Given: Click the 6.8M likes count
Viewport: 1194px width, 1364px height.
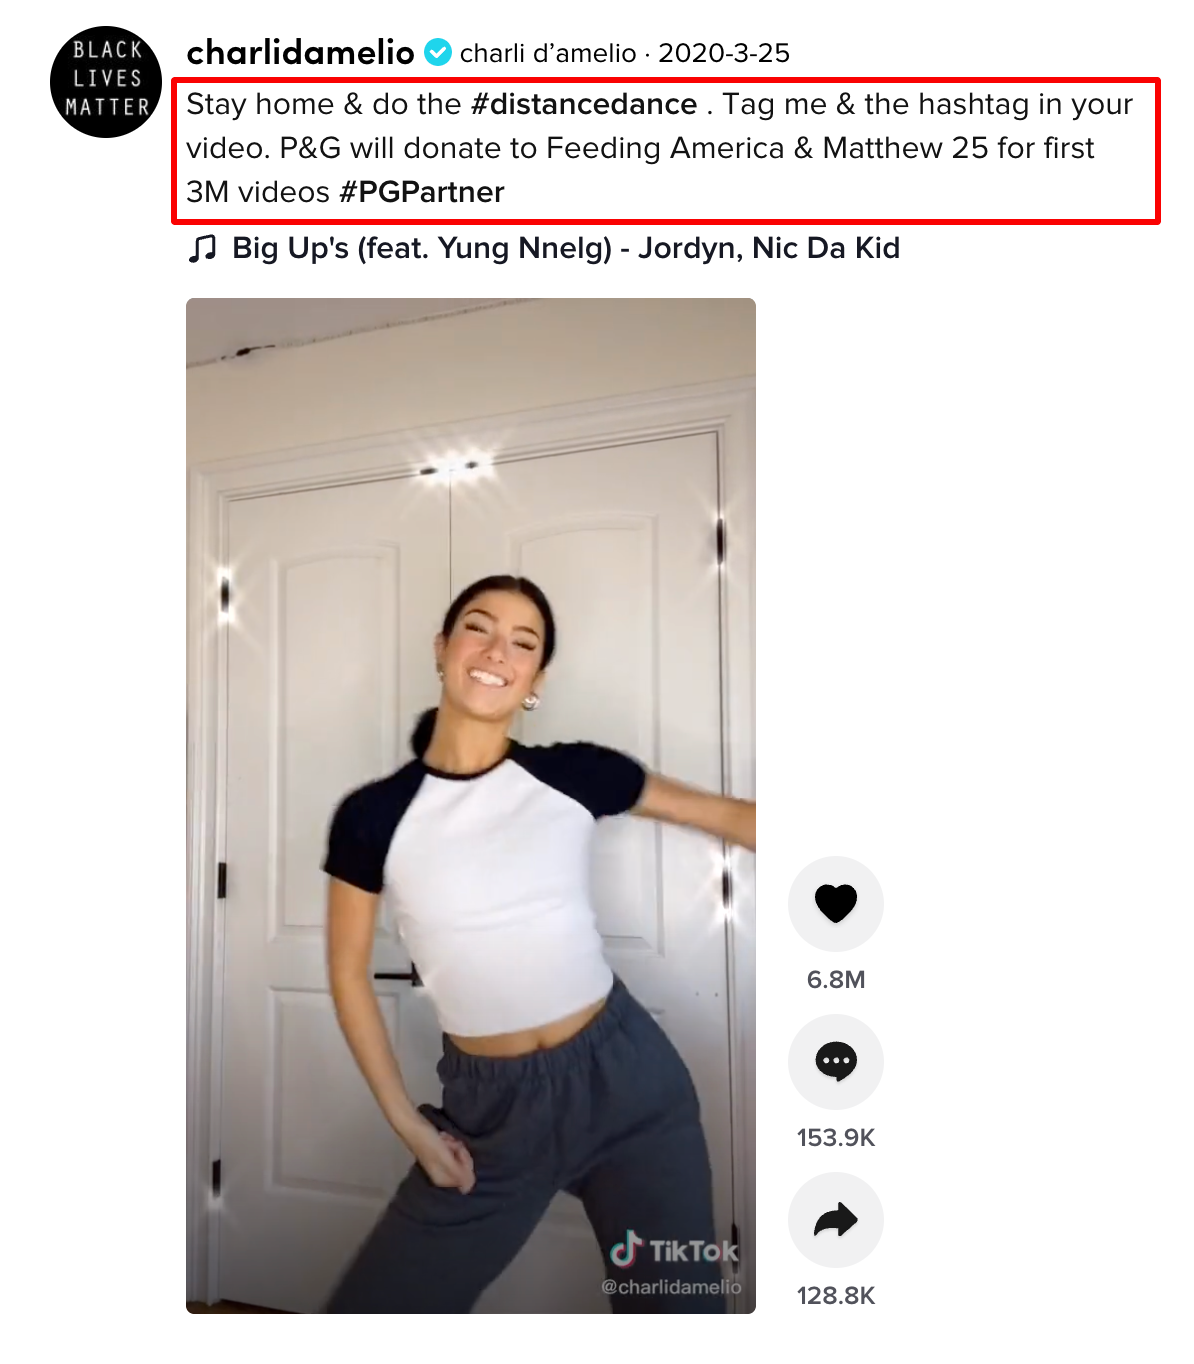Looking at the screenshot, I should click(x=836, y=980).
